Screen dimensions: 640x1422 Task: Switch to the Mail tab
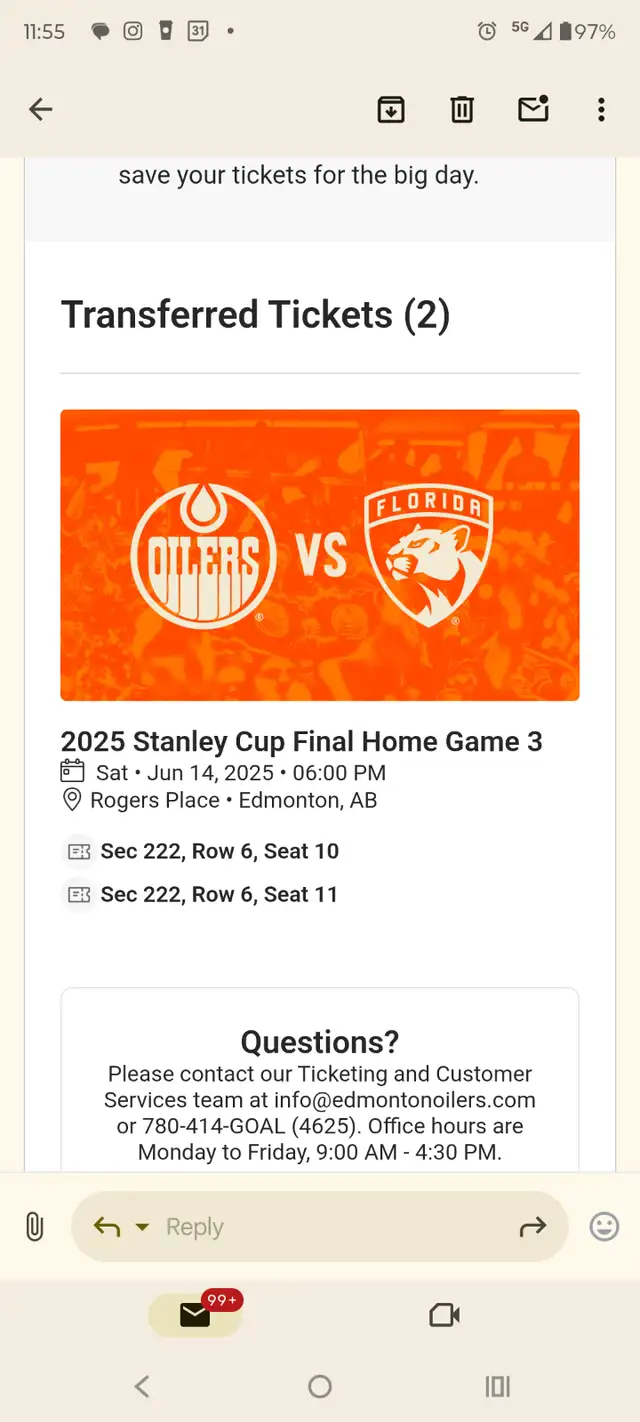coord(195,1315)
